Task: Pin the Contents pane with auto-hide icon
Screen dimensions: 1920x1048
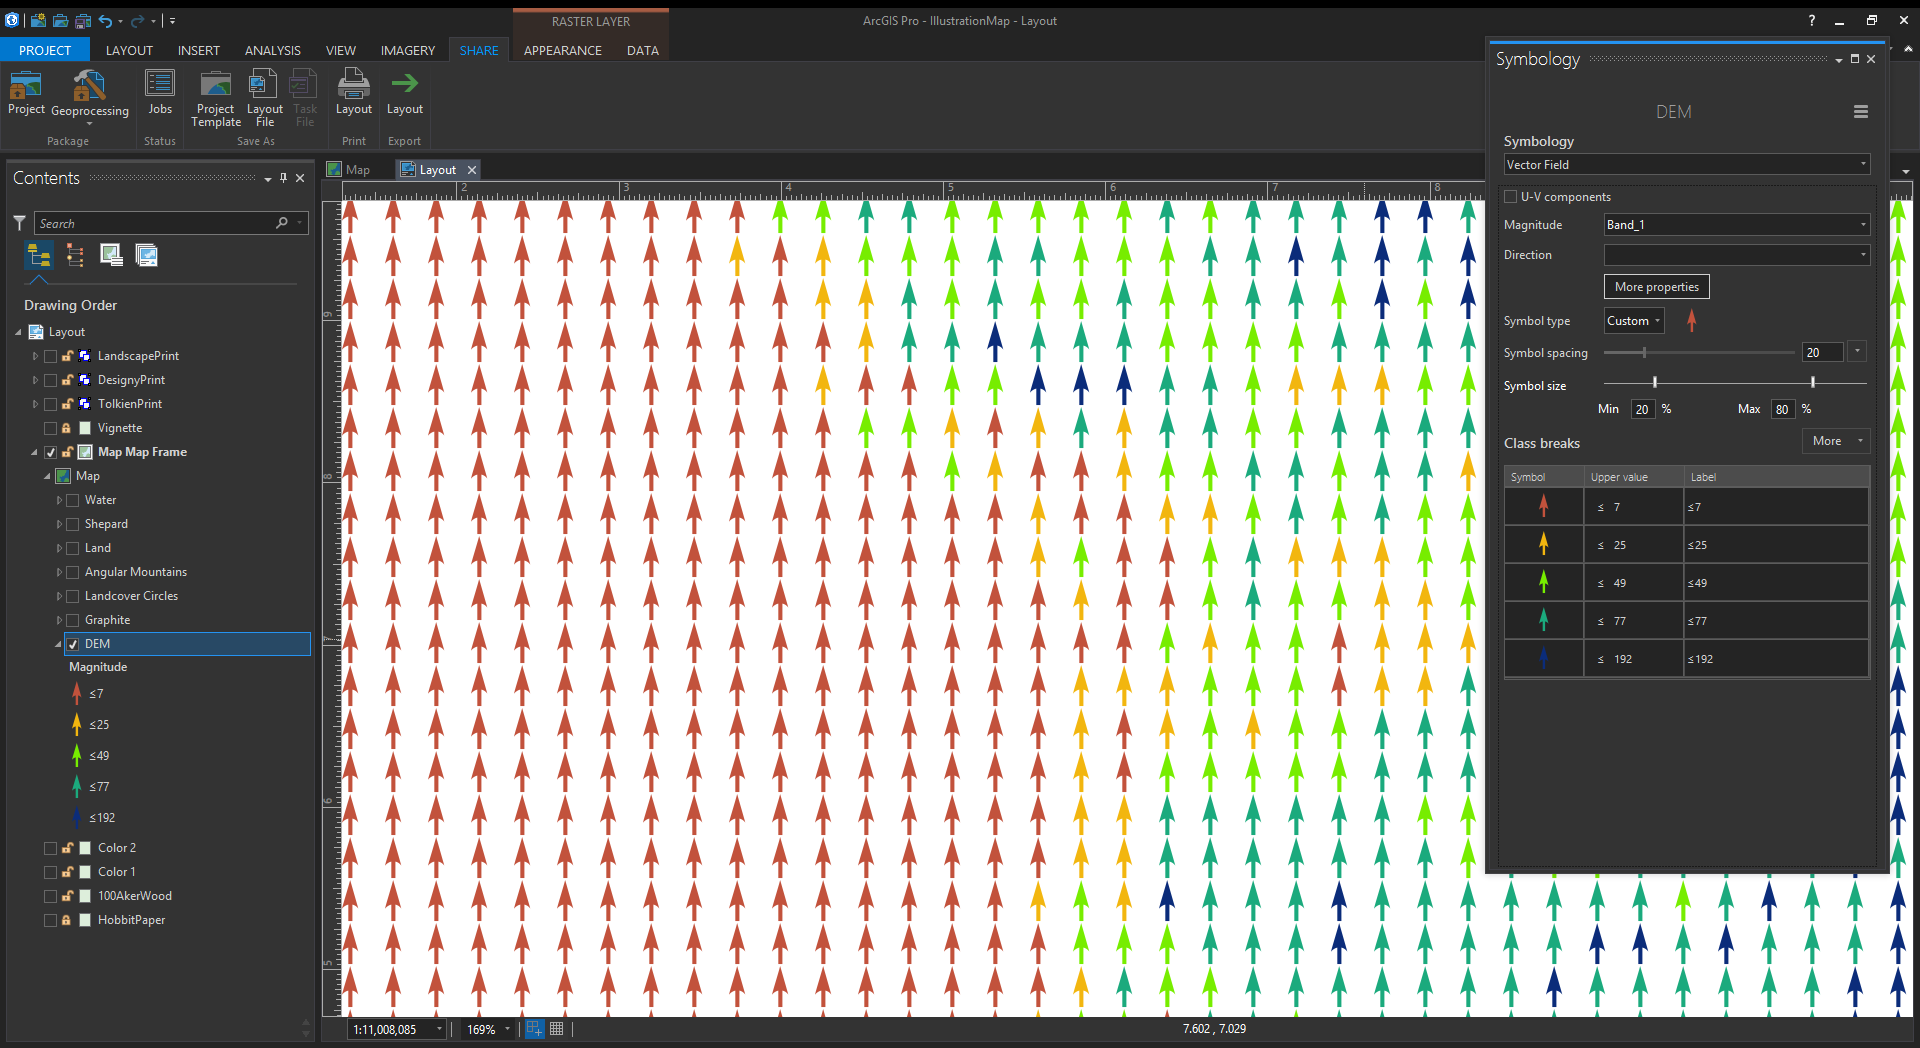Action: pyautogui.click(x=284, y=178)
